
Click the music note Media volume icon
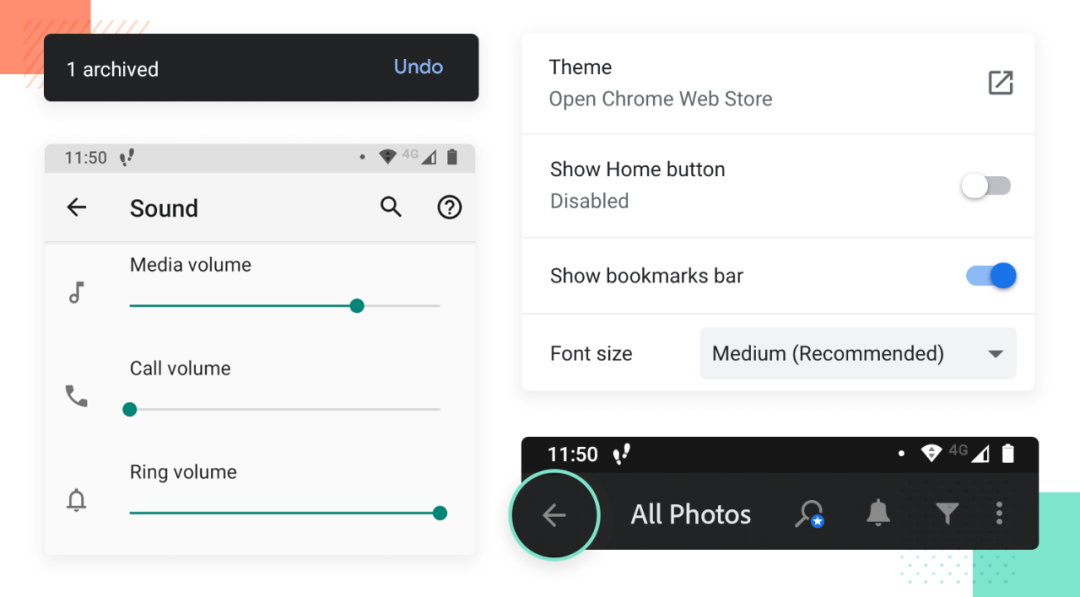point(76,293)
